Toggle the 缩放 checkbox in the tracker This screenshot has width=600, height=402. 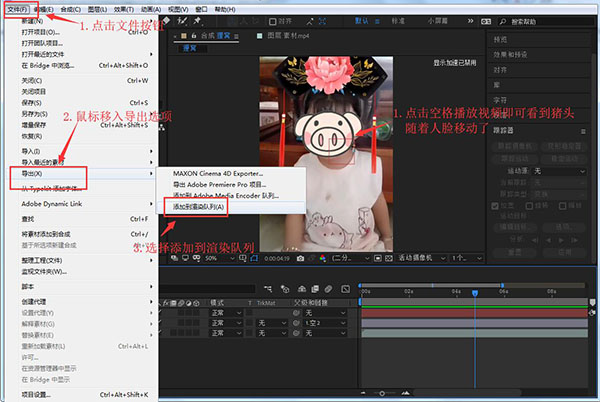[x=562, y=206]
